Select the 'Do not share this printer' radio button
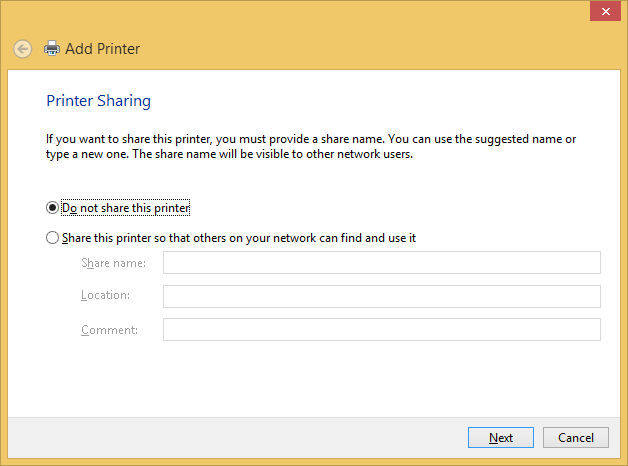The image size is (628, 466). [x=53, y=208]
